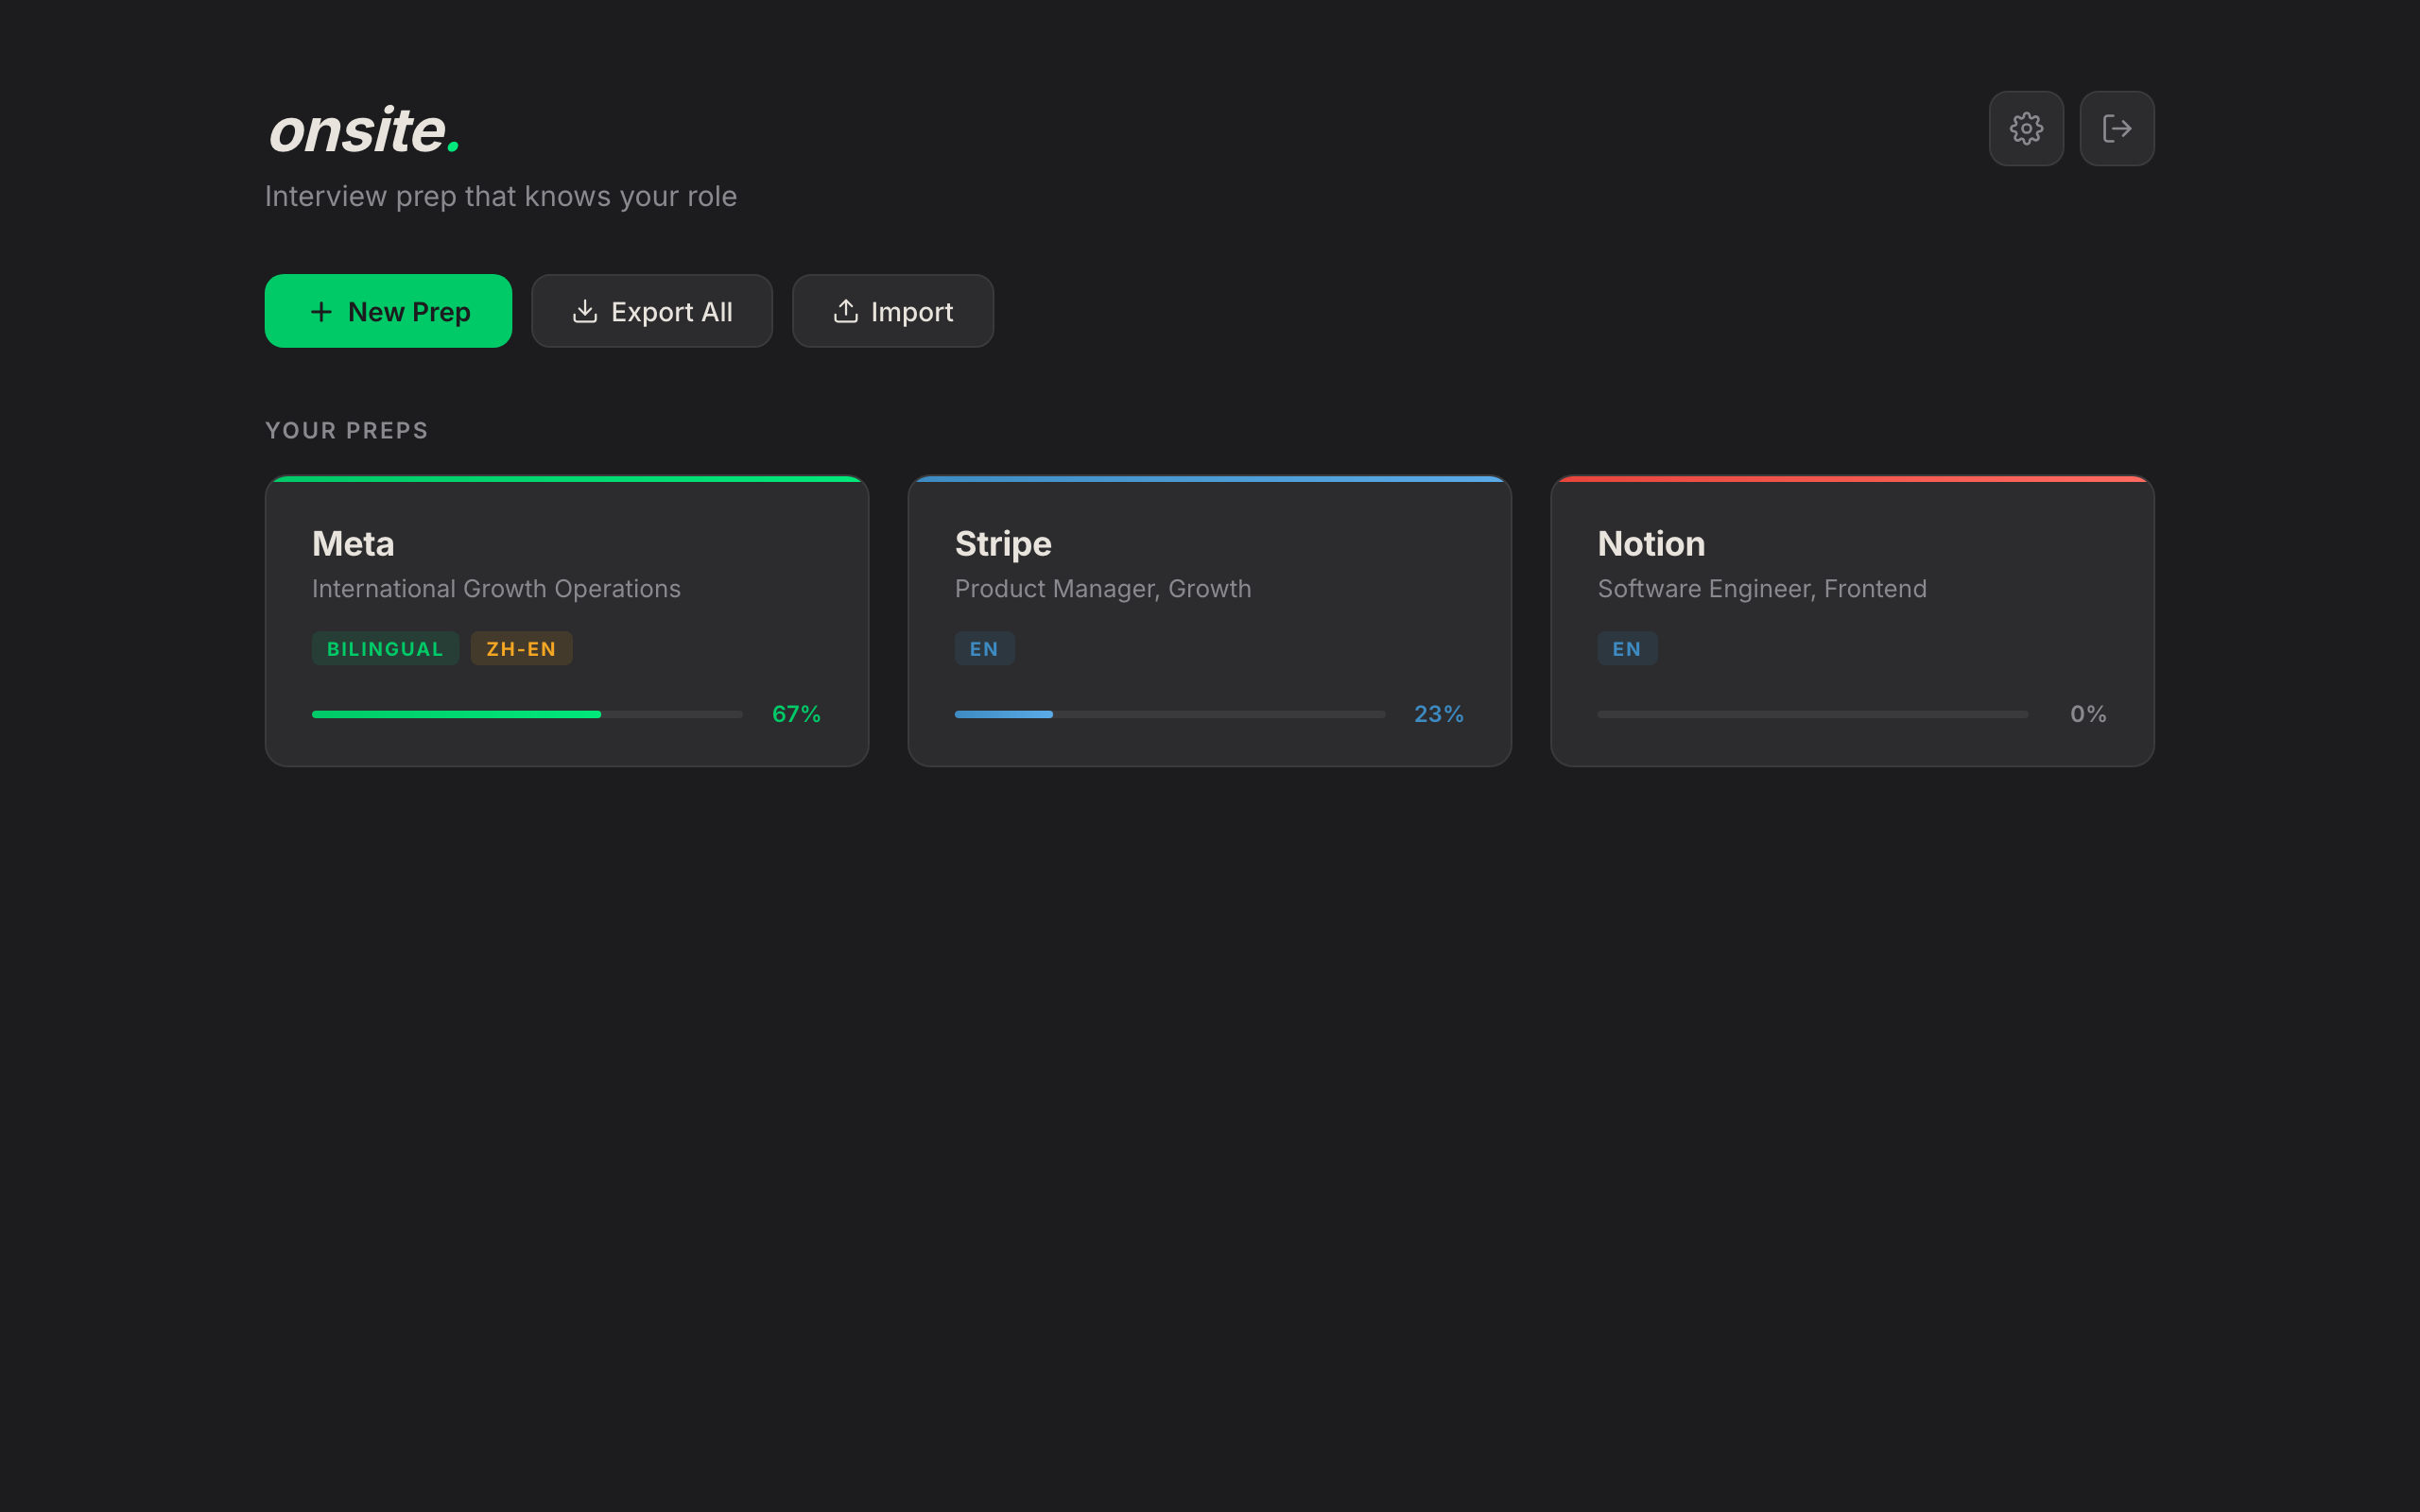Viewport: 2420px width, 1512px height.
Task: Click the BILINGUAL tag on Meta card
Action: click(x=385, y=649)
